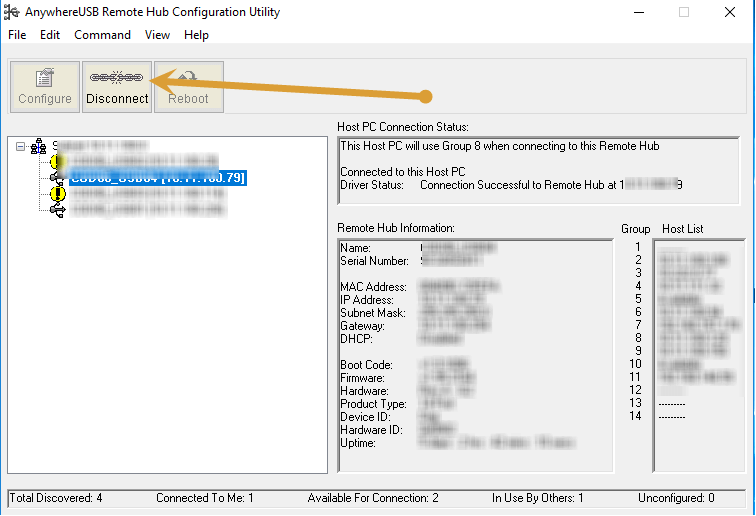Click the Configure toolbar button
This screenshot has height=516, width=756.
pos(45,87)
